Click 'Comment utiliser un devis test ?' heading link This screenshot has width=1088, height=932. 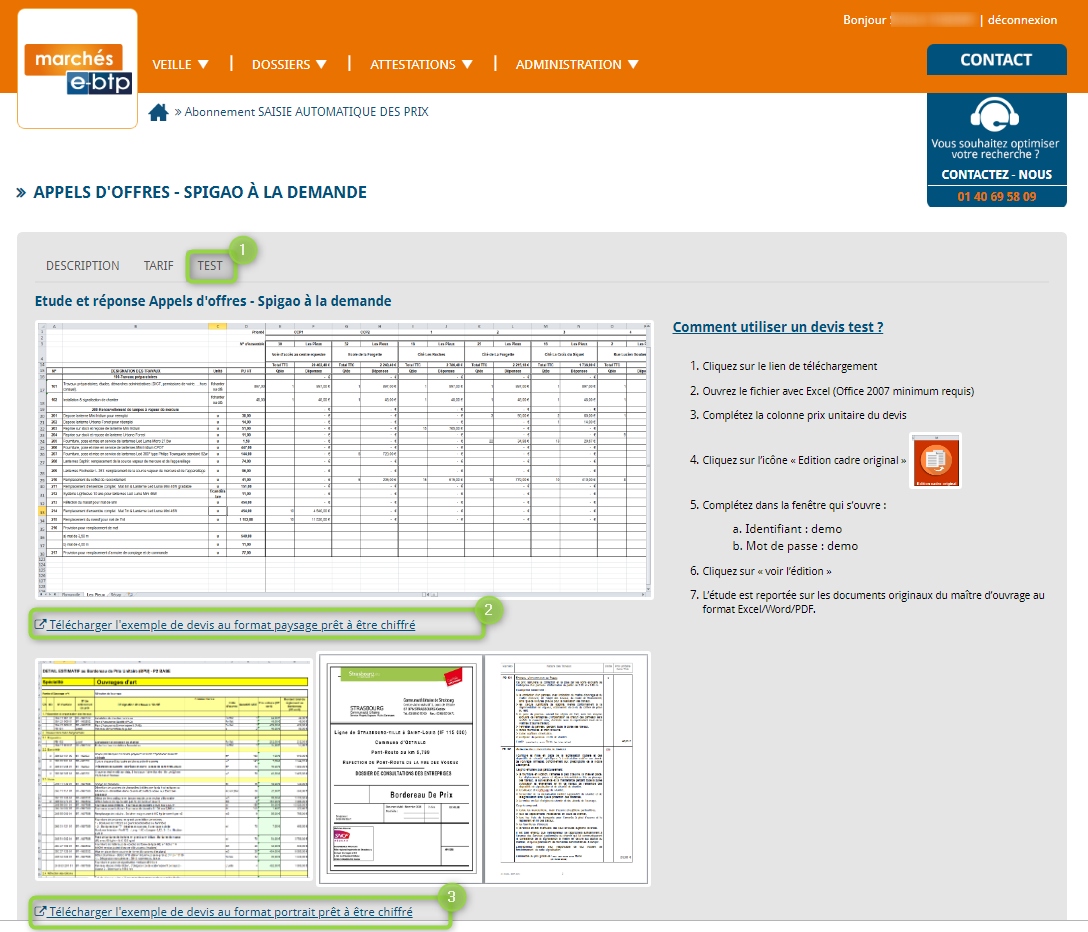(x=778, y=327)
